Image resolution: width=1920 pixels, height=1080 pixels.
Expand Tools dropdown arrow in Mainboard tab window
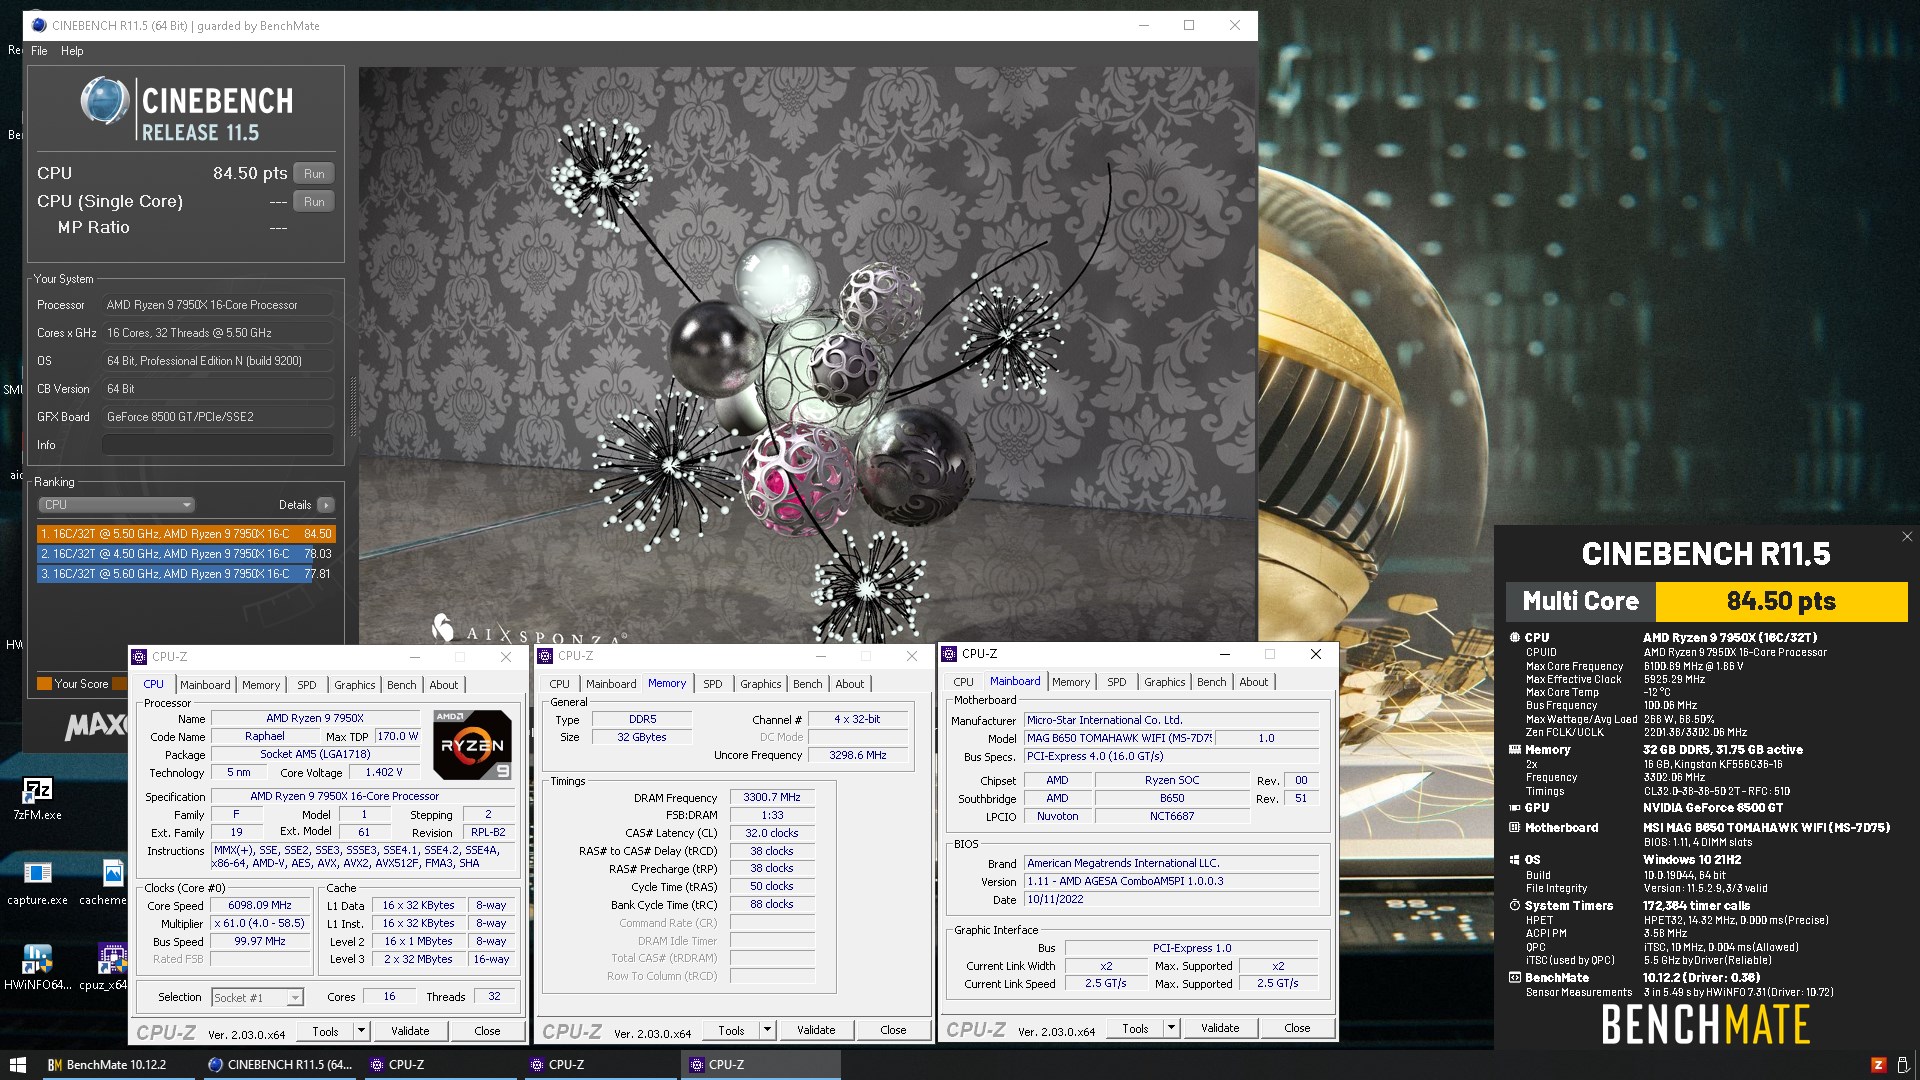click(1171, 1028)
